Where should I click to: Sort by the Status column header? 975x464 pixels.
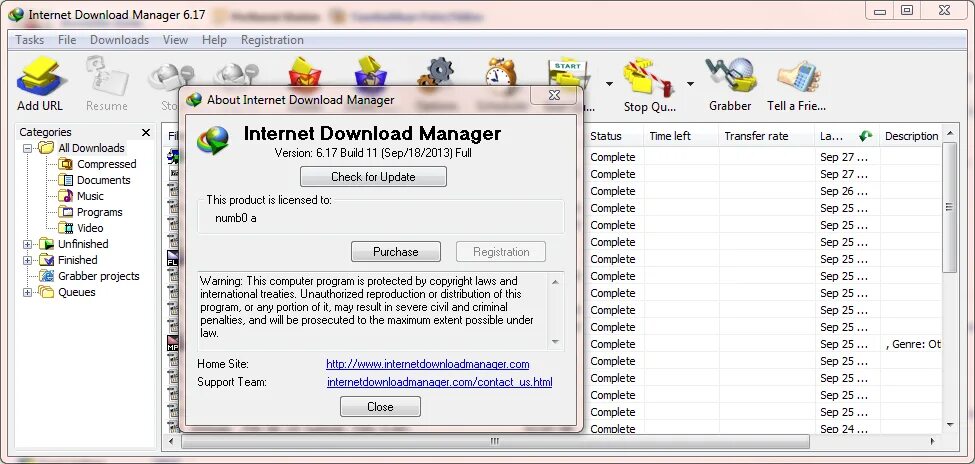point(614,136)
